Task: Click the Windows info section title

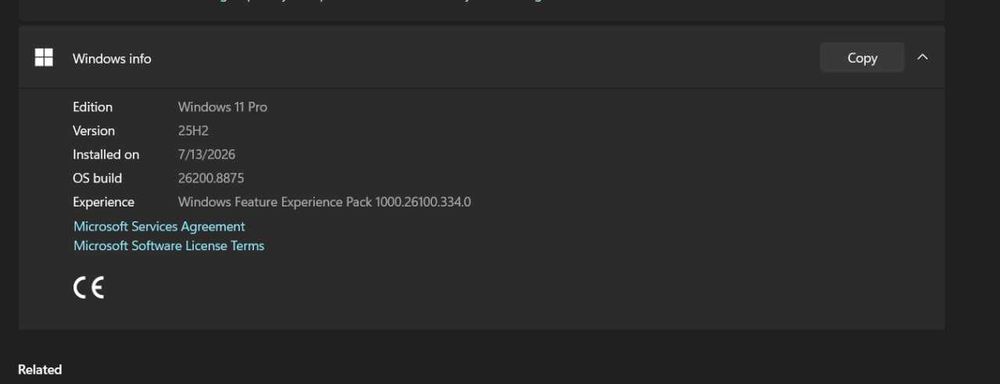Action: [x=112, y=59]
